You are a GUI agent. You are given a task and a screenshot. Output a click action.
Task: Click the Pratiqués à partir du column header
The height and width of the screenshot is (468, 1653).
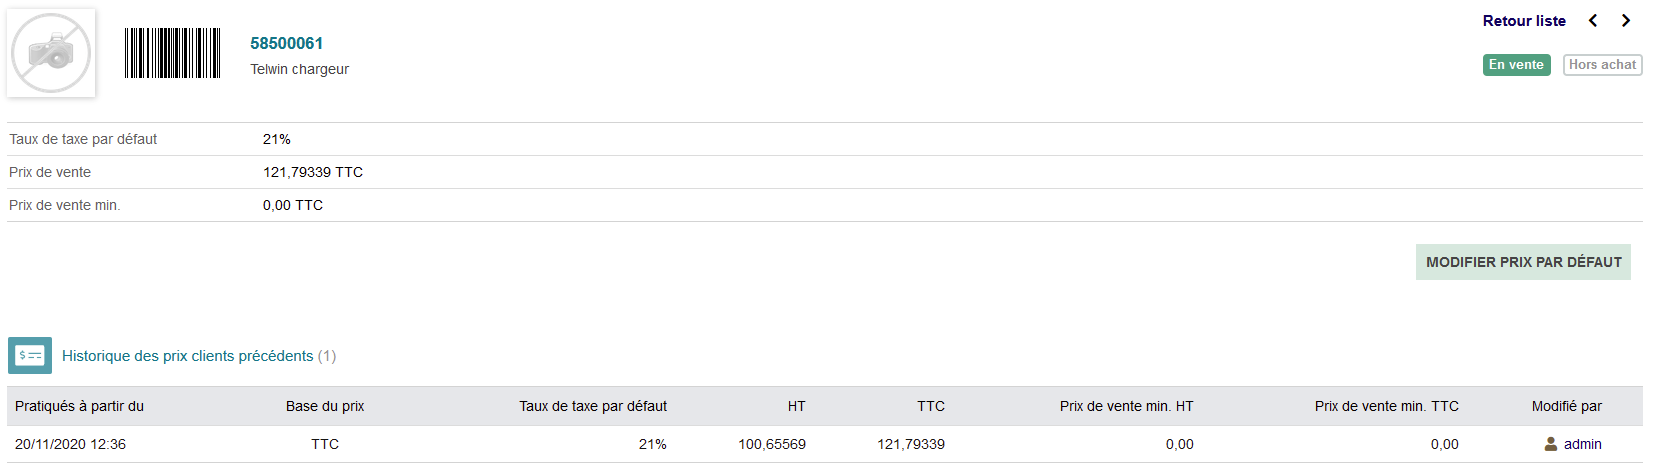pyautogui.click(x=79, y=406)
